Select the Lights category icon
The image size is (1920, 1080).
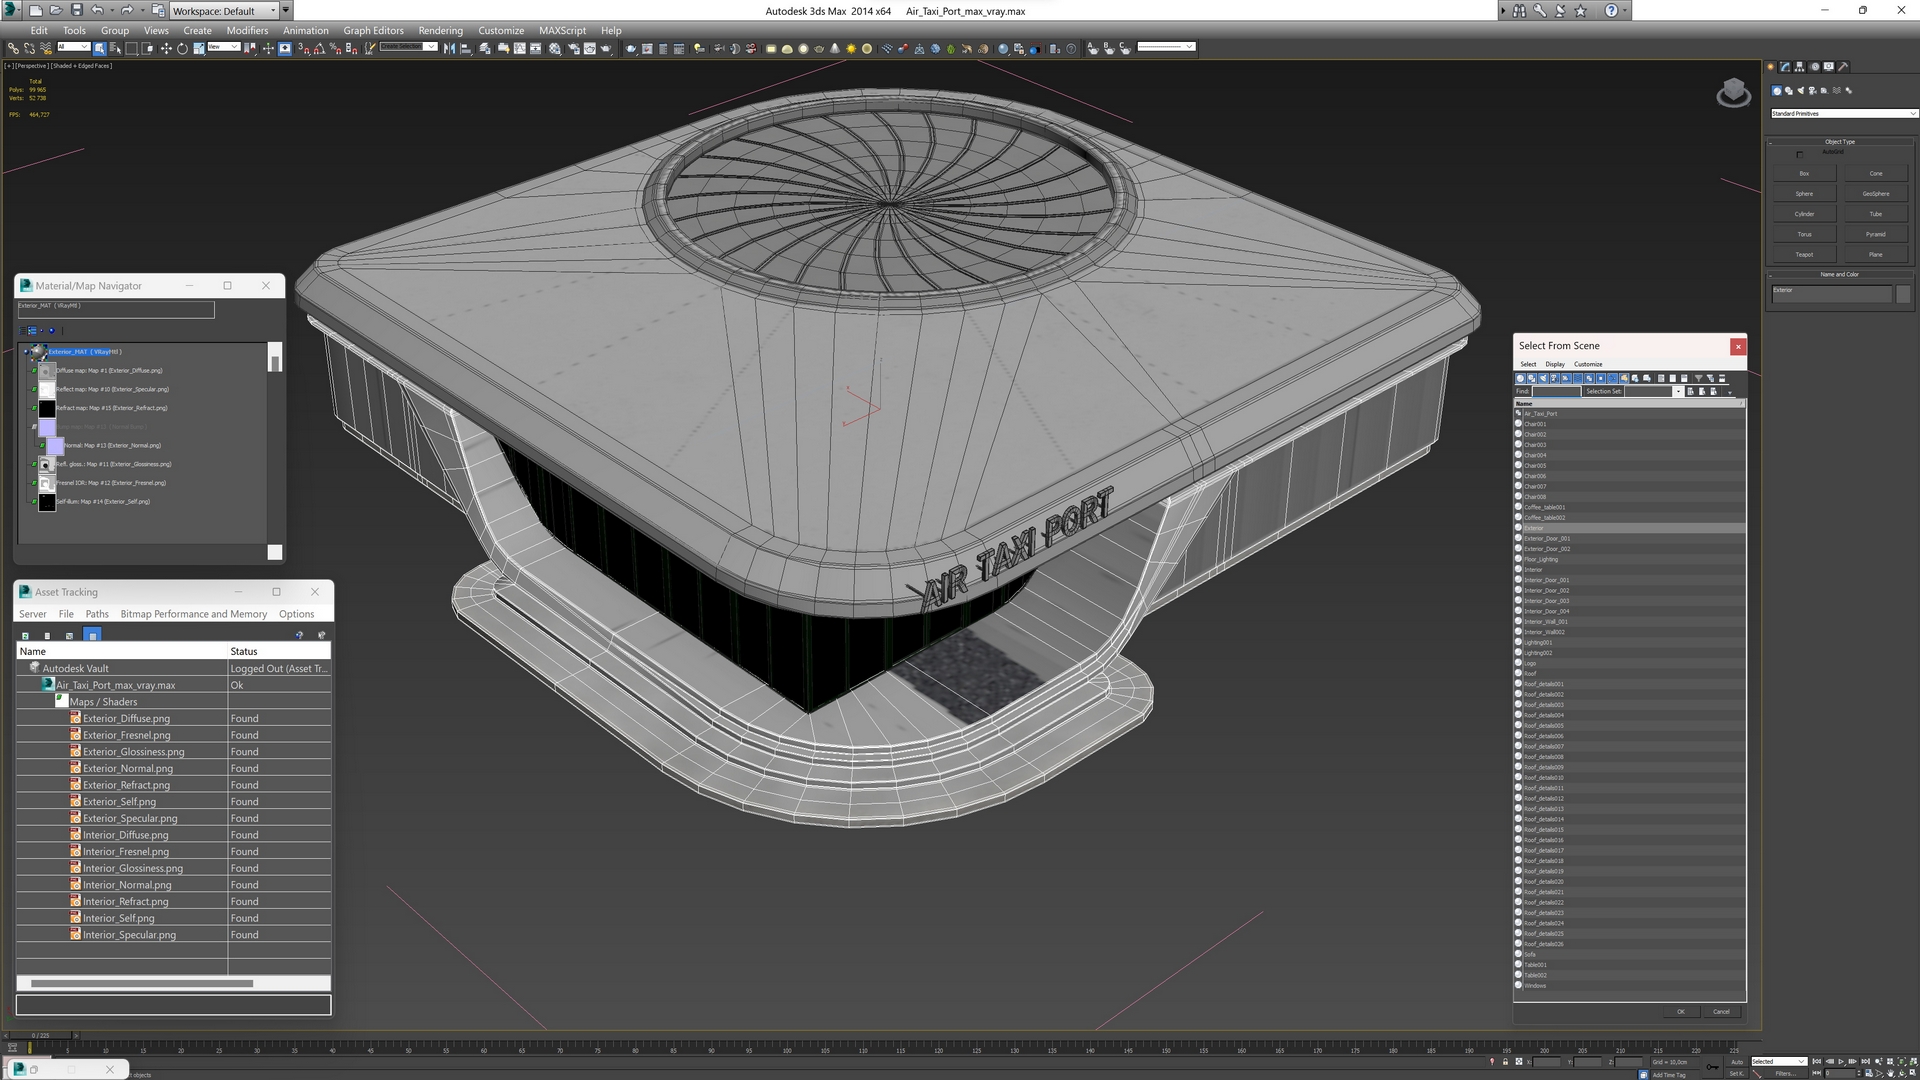click(x=1801, y=90)
